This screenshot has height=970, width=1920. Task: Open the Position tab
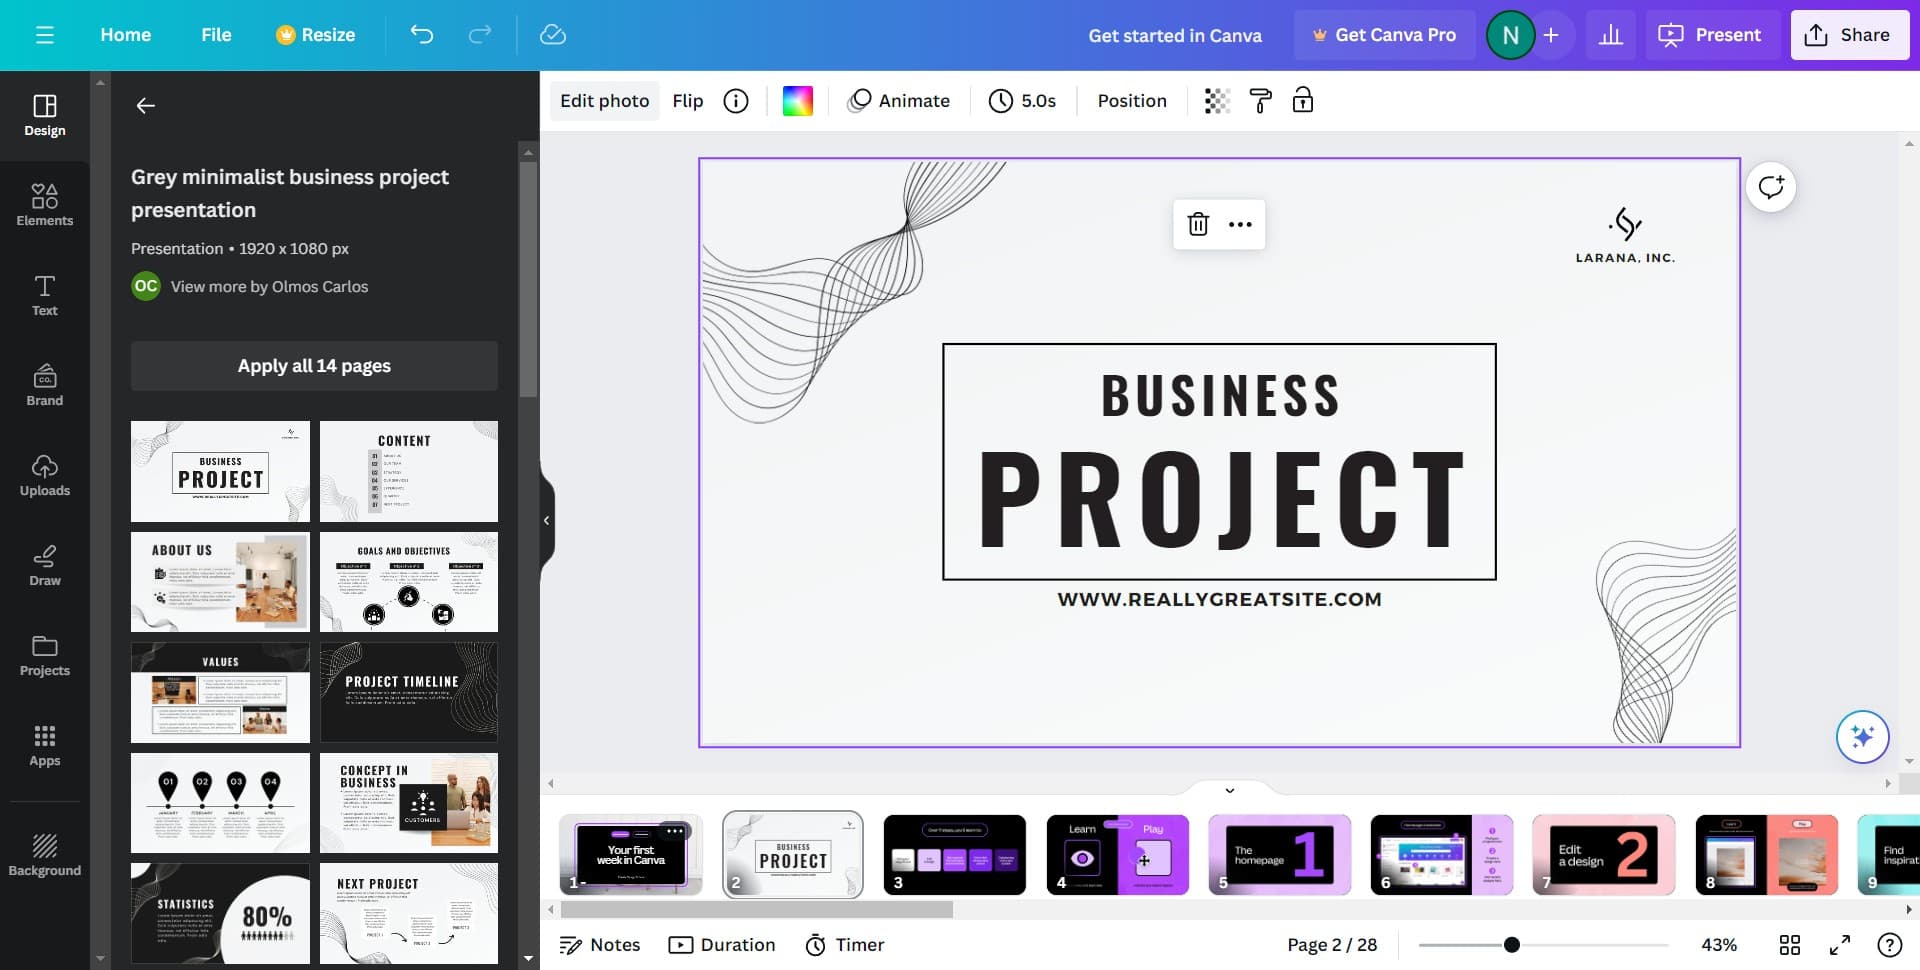[x=1131, y=101]
